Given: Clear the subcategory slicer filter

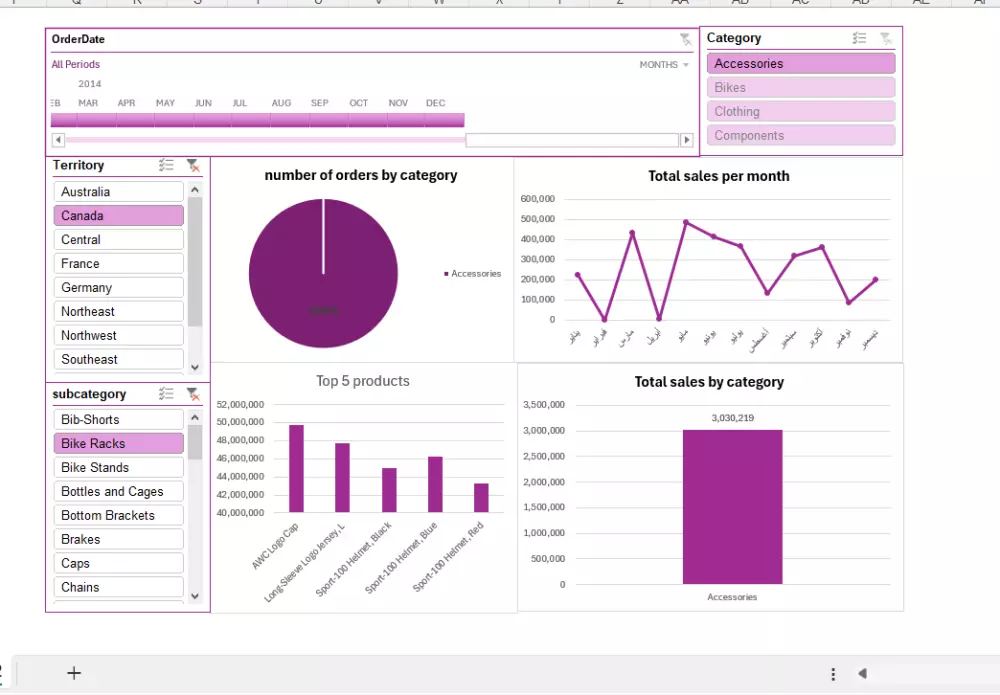Looking at the screenshot, I should (194, 394).
